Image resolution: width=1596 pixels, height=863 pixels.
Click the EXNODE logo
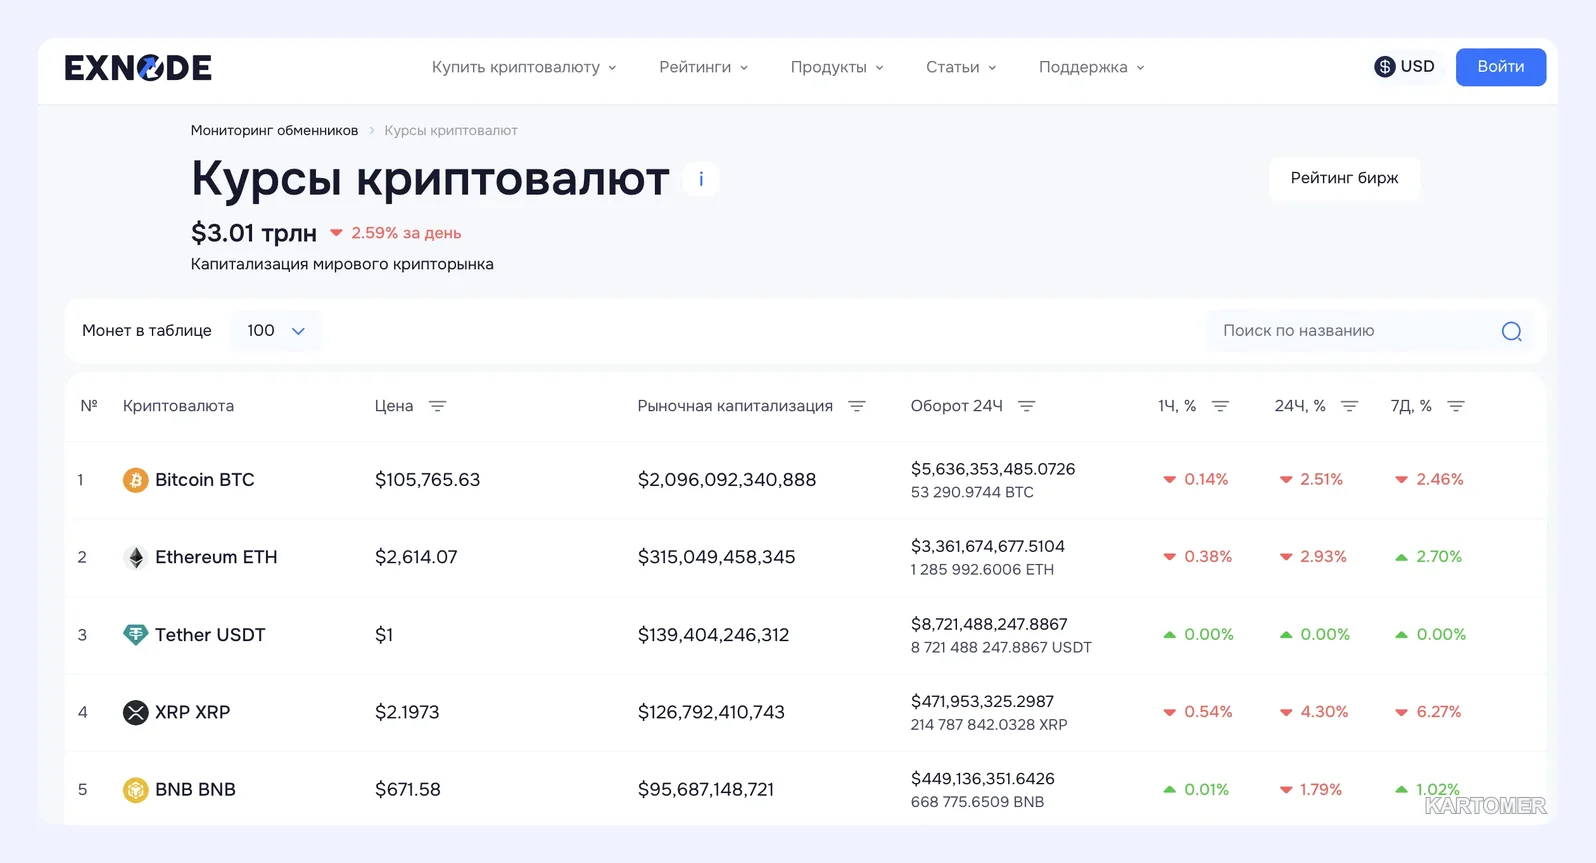[138, 68]
